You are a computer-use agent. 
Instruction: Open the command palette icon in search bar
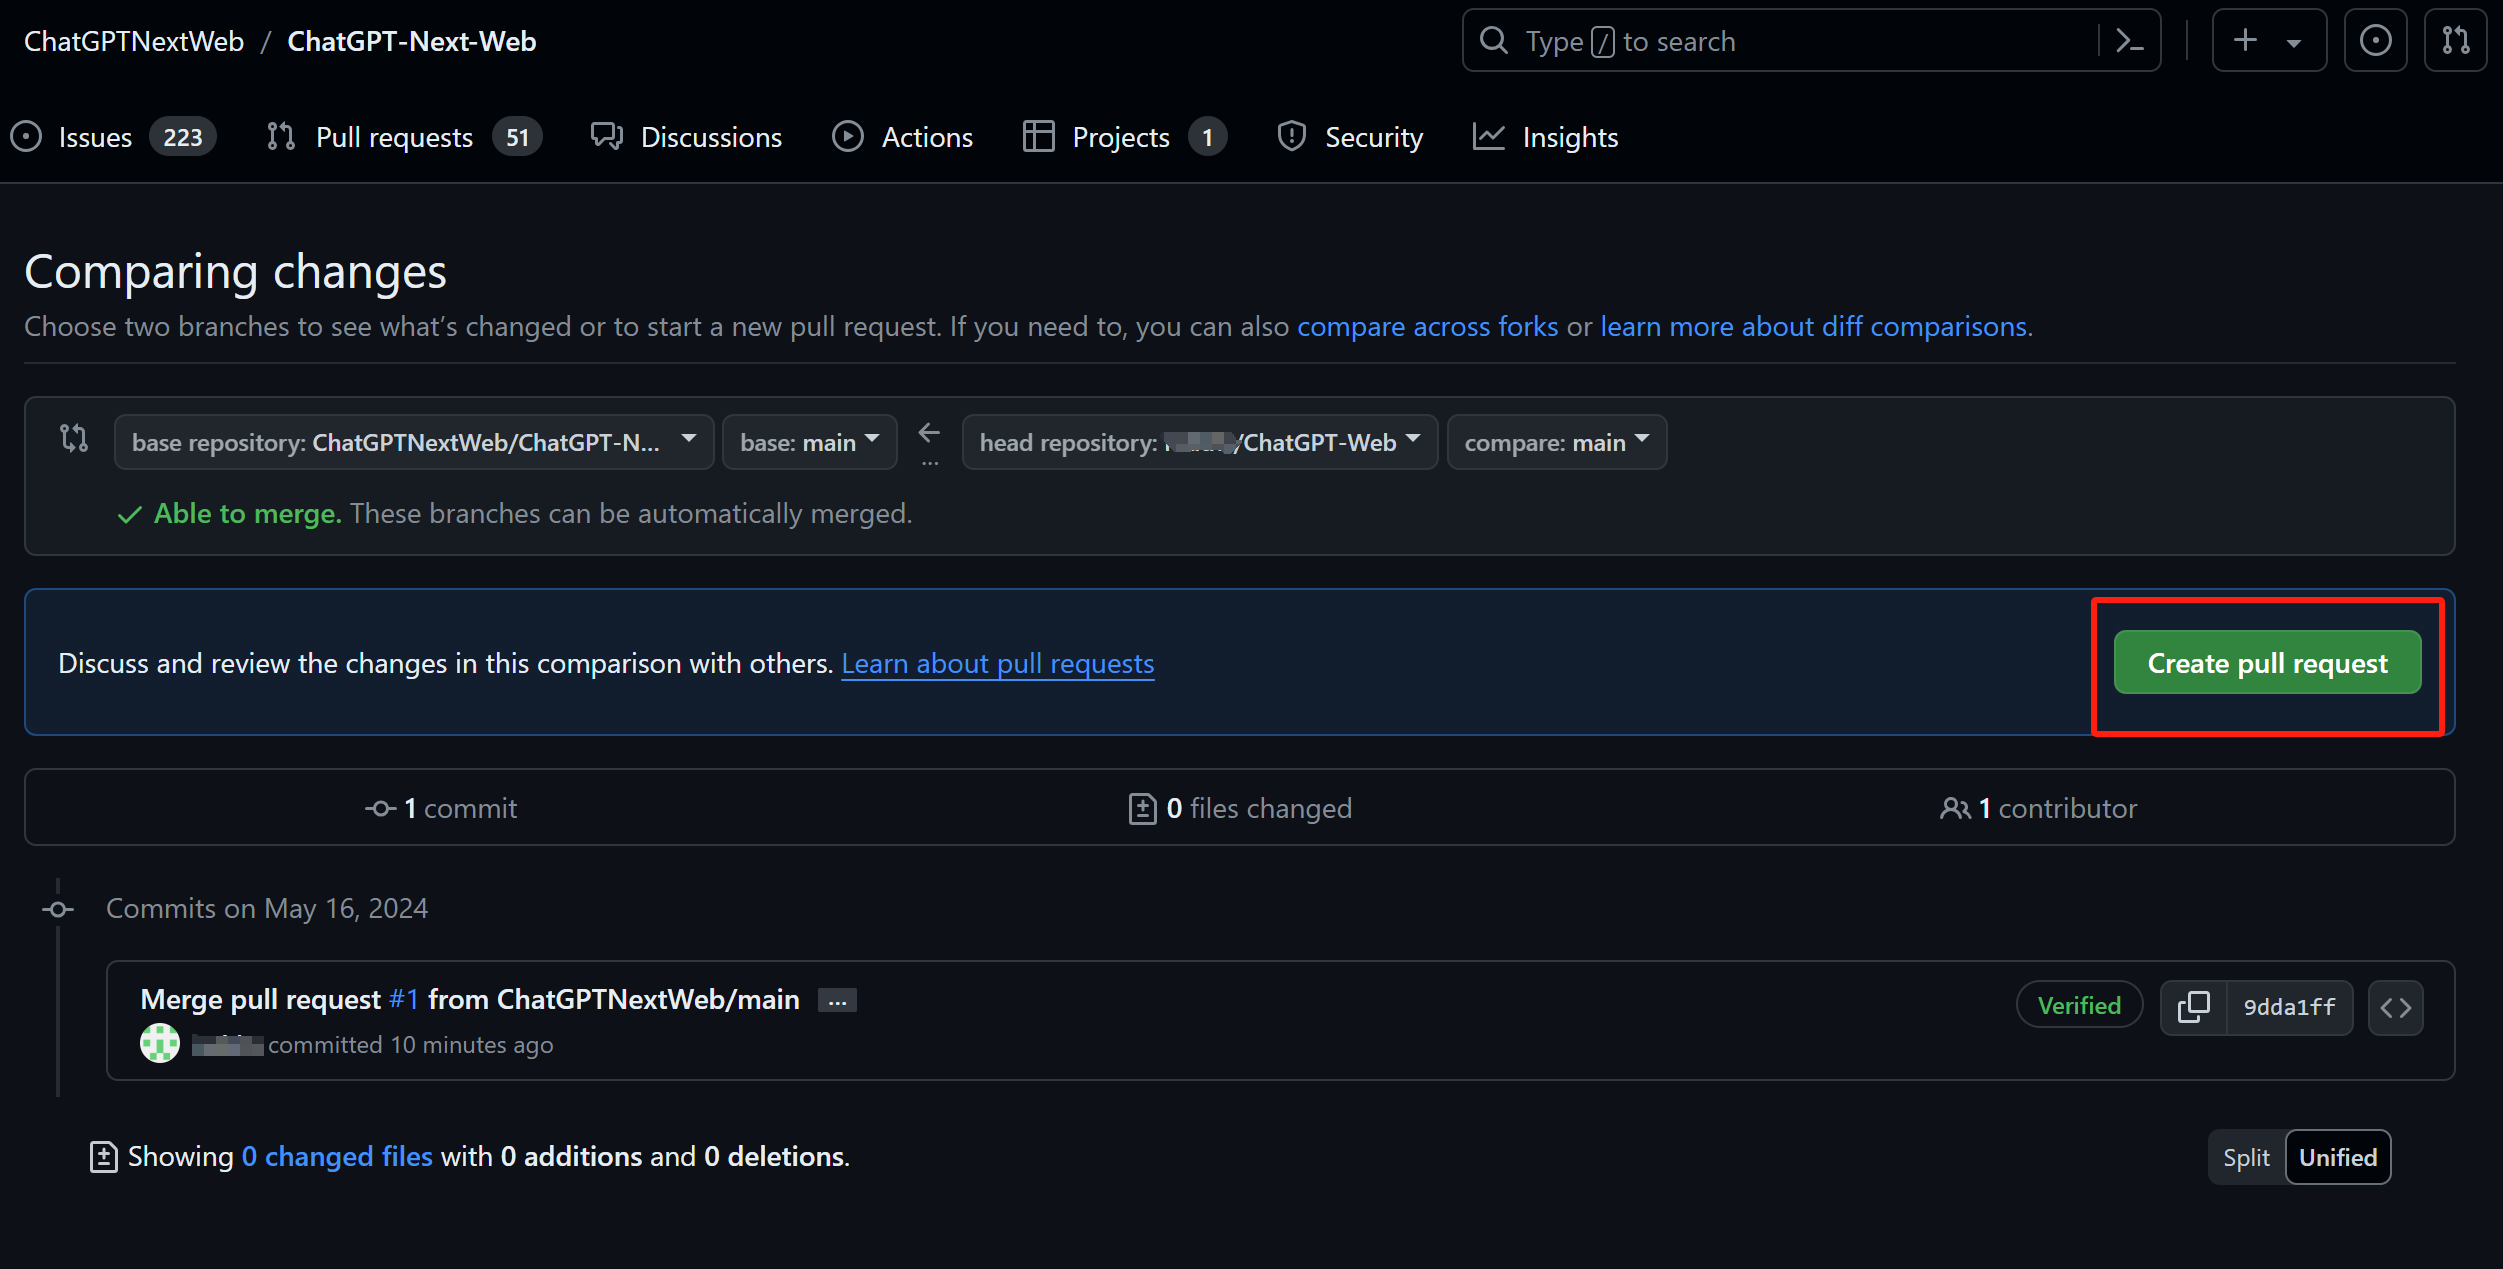(x=2129, y=41)
